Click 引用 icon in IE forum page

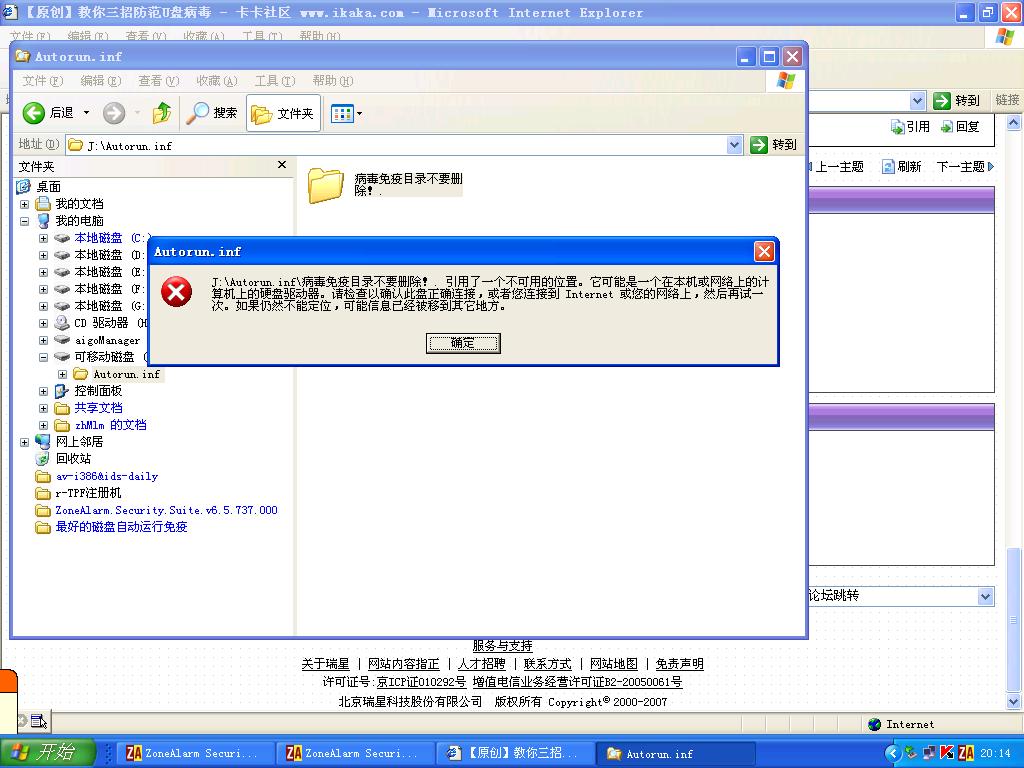pos(898,127)
